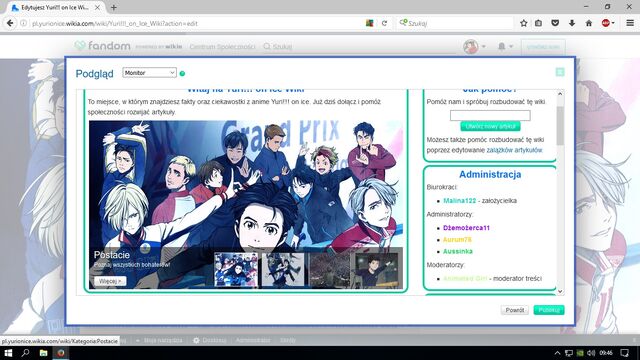Open the downloads arrow icon
The width and height of the screenshot is (640, 360).
pos(572,23)
